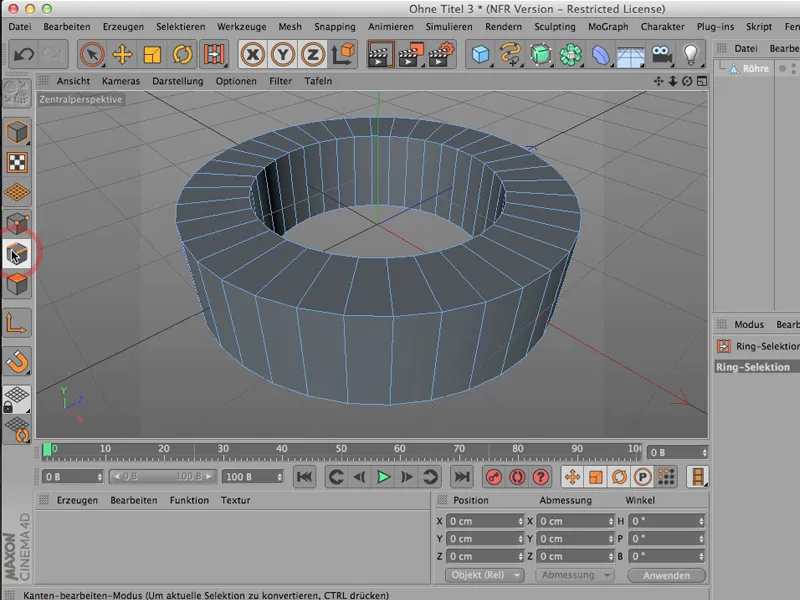
Task: Open the deformer objects icon
Action: coord(601,54)
